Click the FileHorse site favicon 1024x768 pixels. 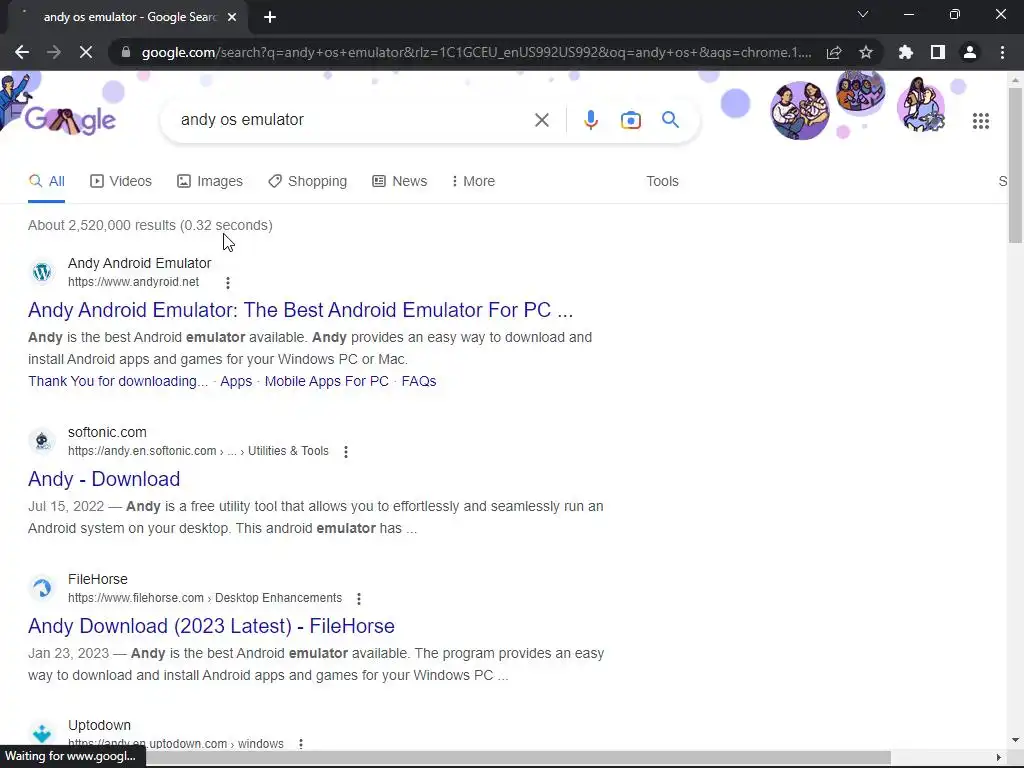pyautogui.click(x=42, y=588)
